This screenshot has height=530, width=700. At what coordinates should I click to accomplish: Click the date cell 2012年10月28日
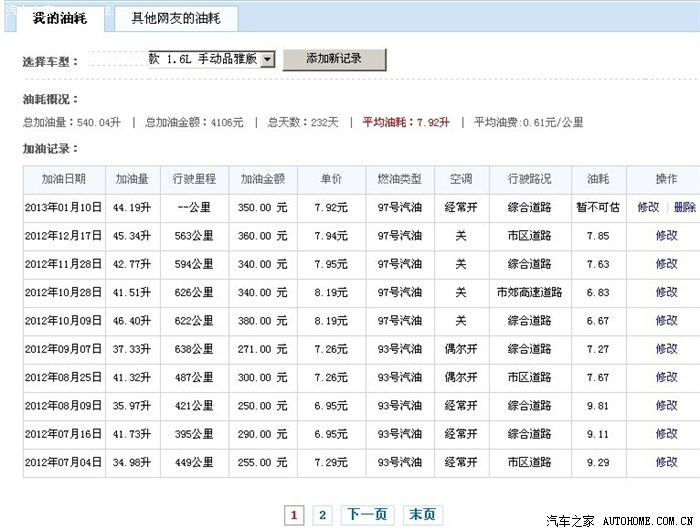point(63,292)
